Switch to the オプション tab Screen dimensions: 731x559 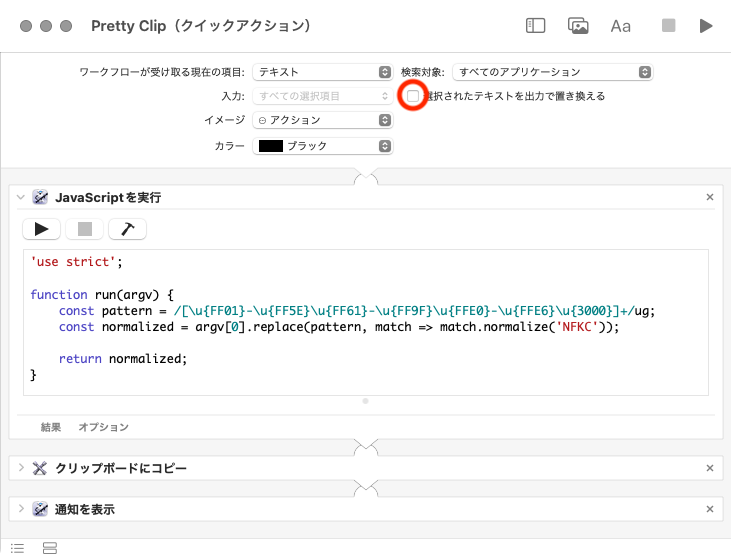(x=103, y=427)
